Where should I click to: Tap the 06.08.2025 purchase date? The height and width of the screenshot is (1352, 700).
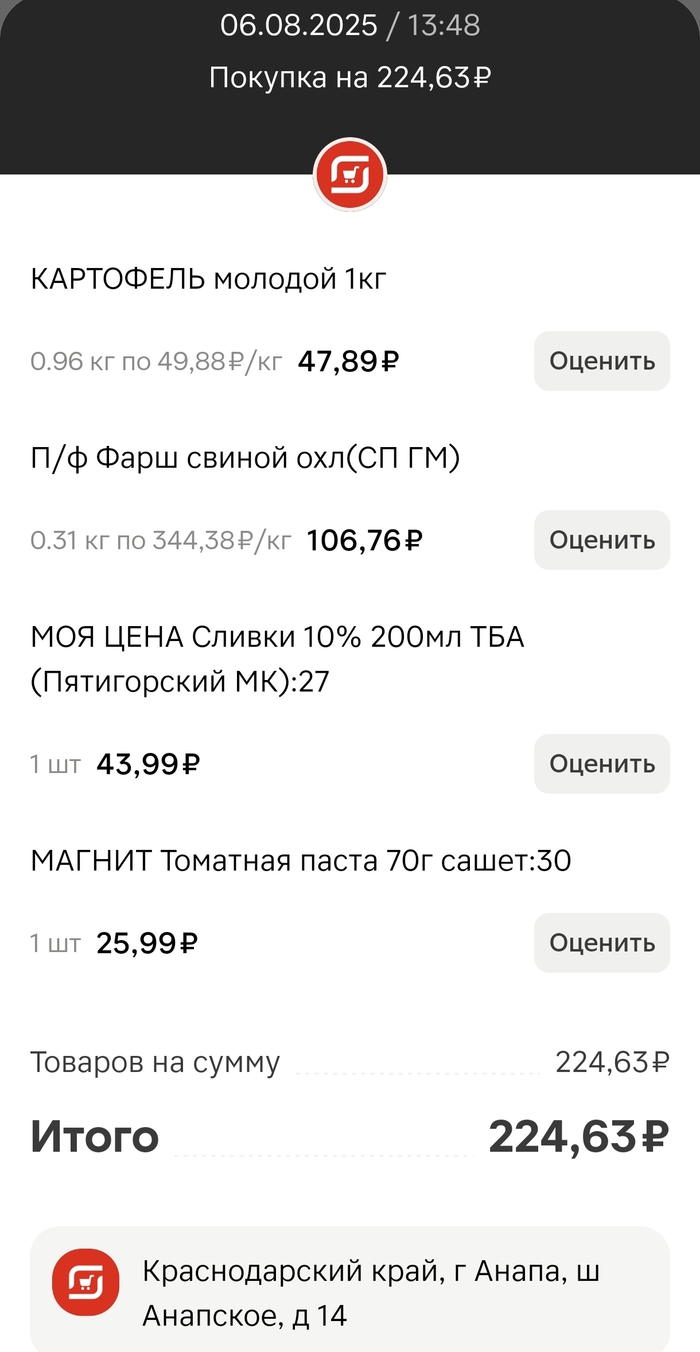(x=298, y=25)
